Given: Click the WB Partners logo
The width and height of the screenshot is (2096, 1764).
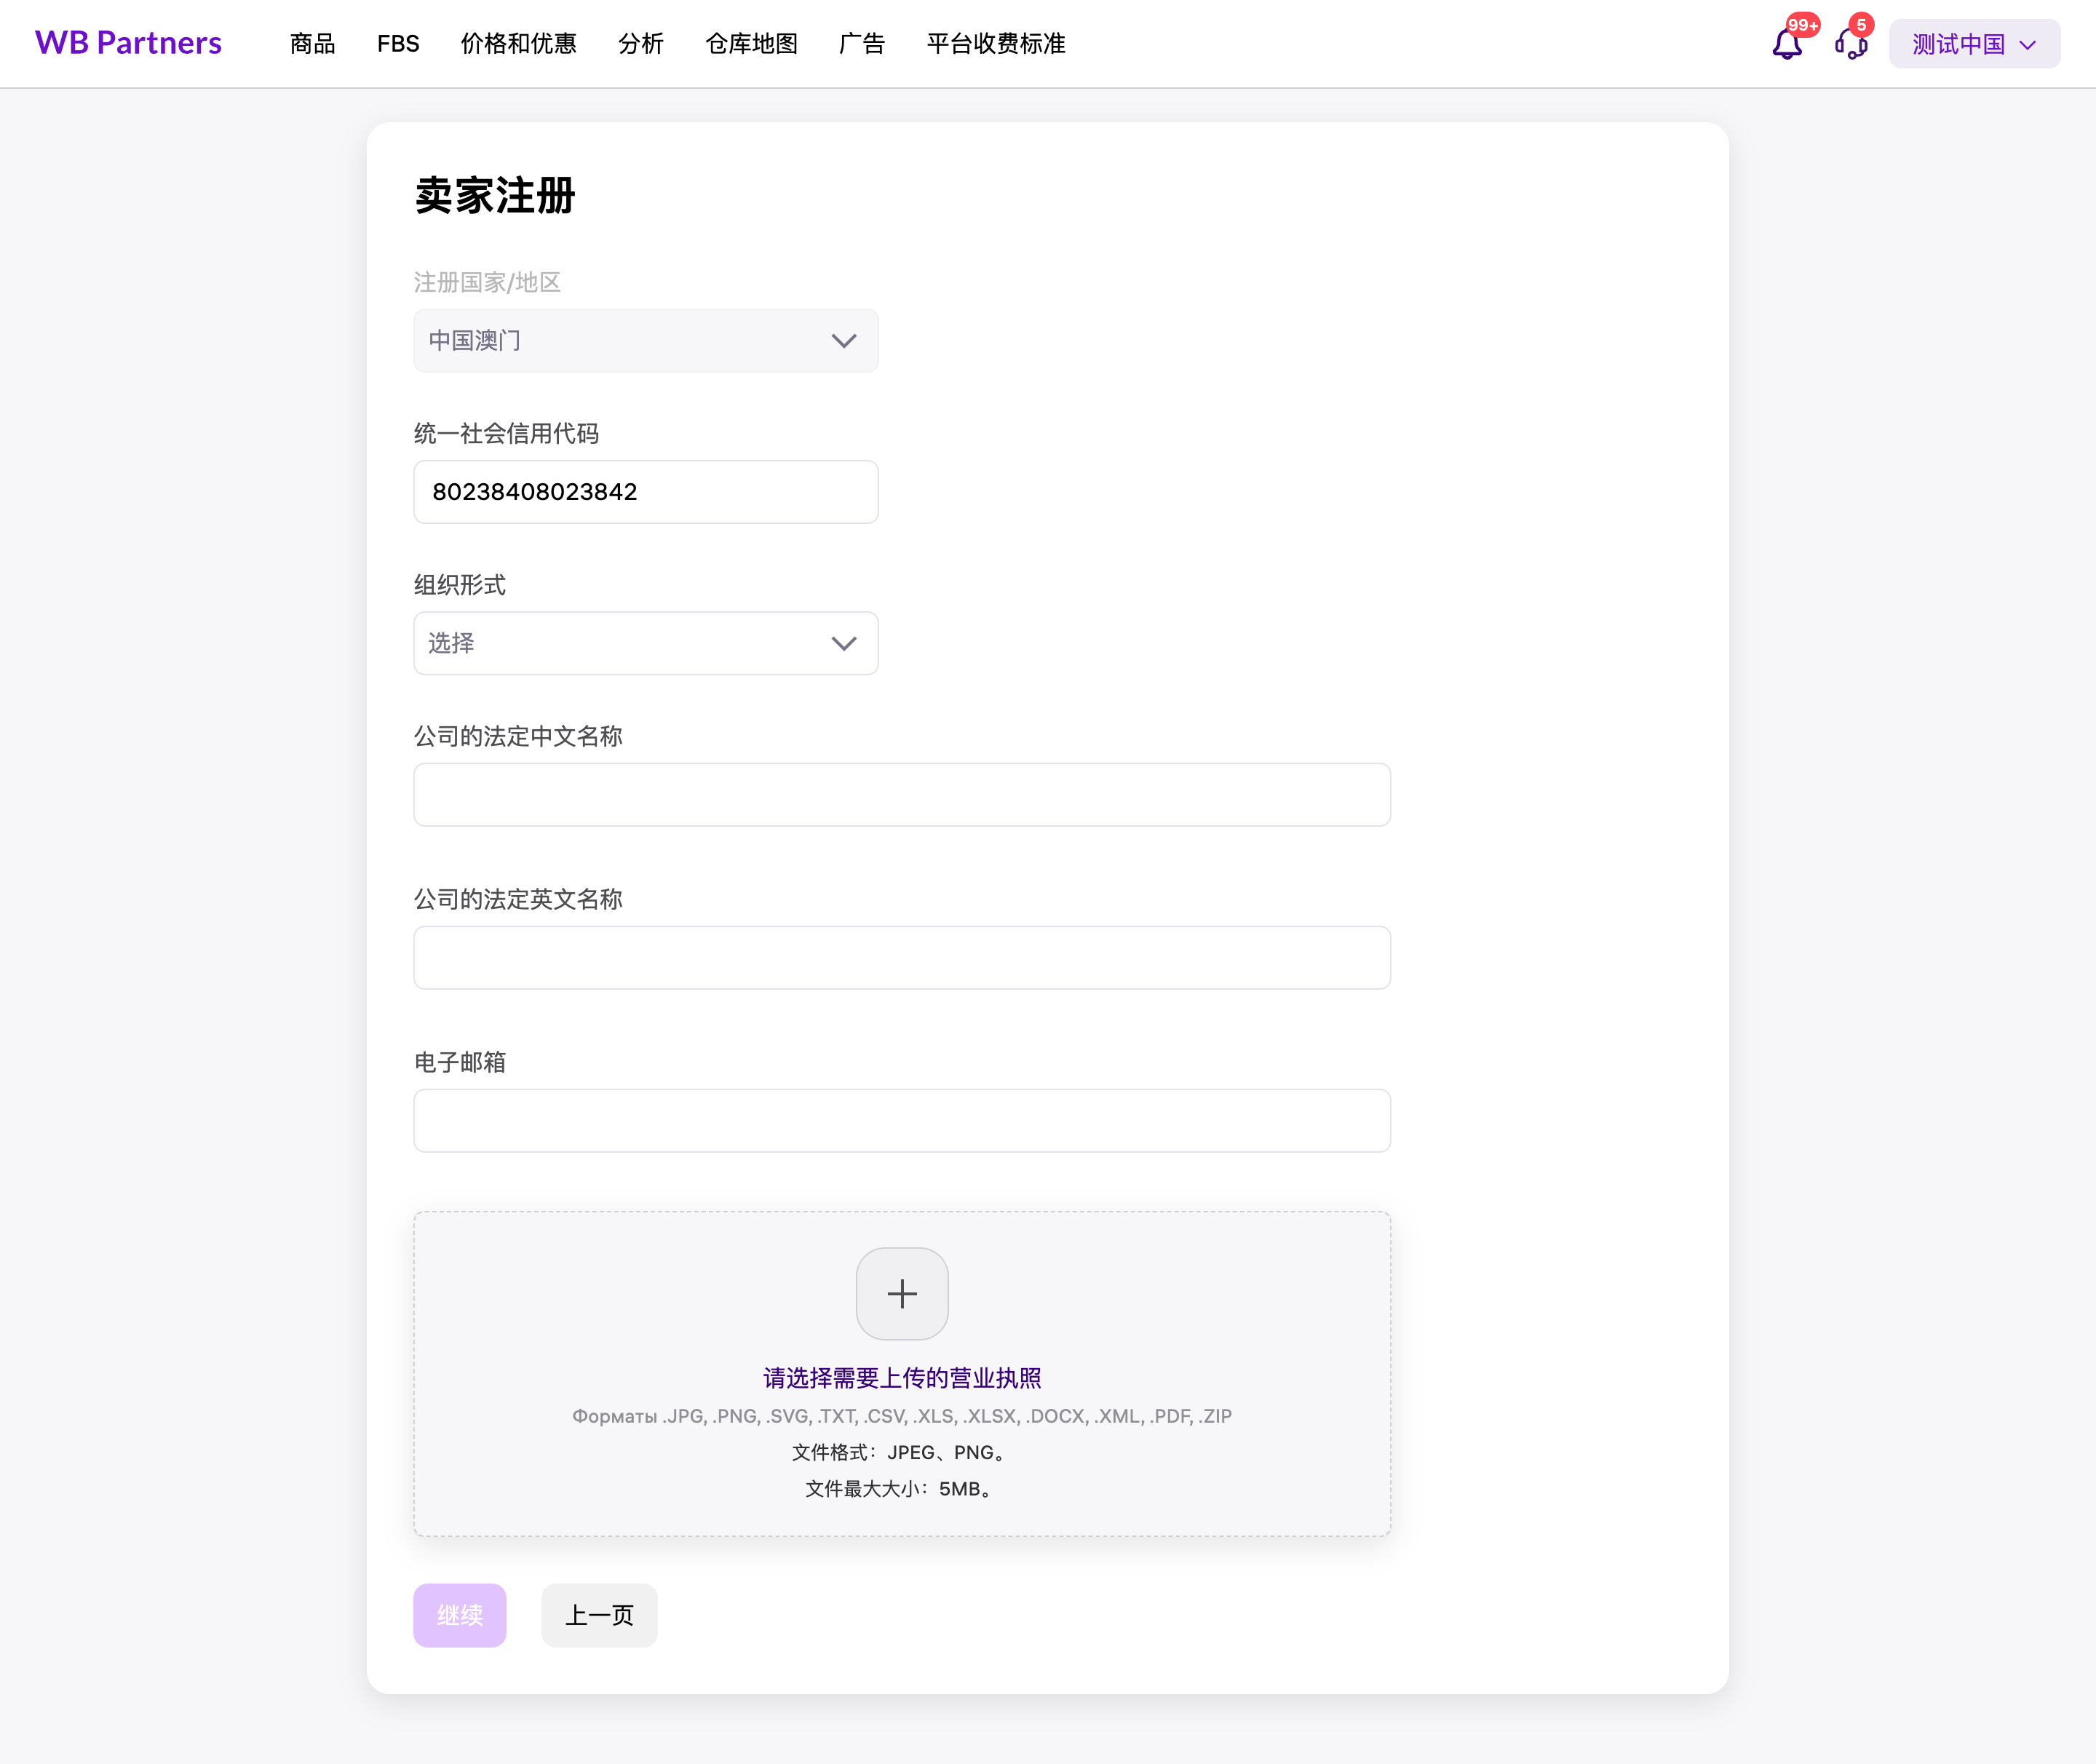Looking at the screenshot, I should point(128,43).
